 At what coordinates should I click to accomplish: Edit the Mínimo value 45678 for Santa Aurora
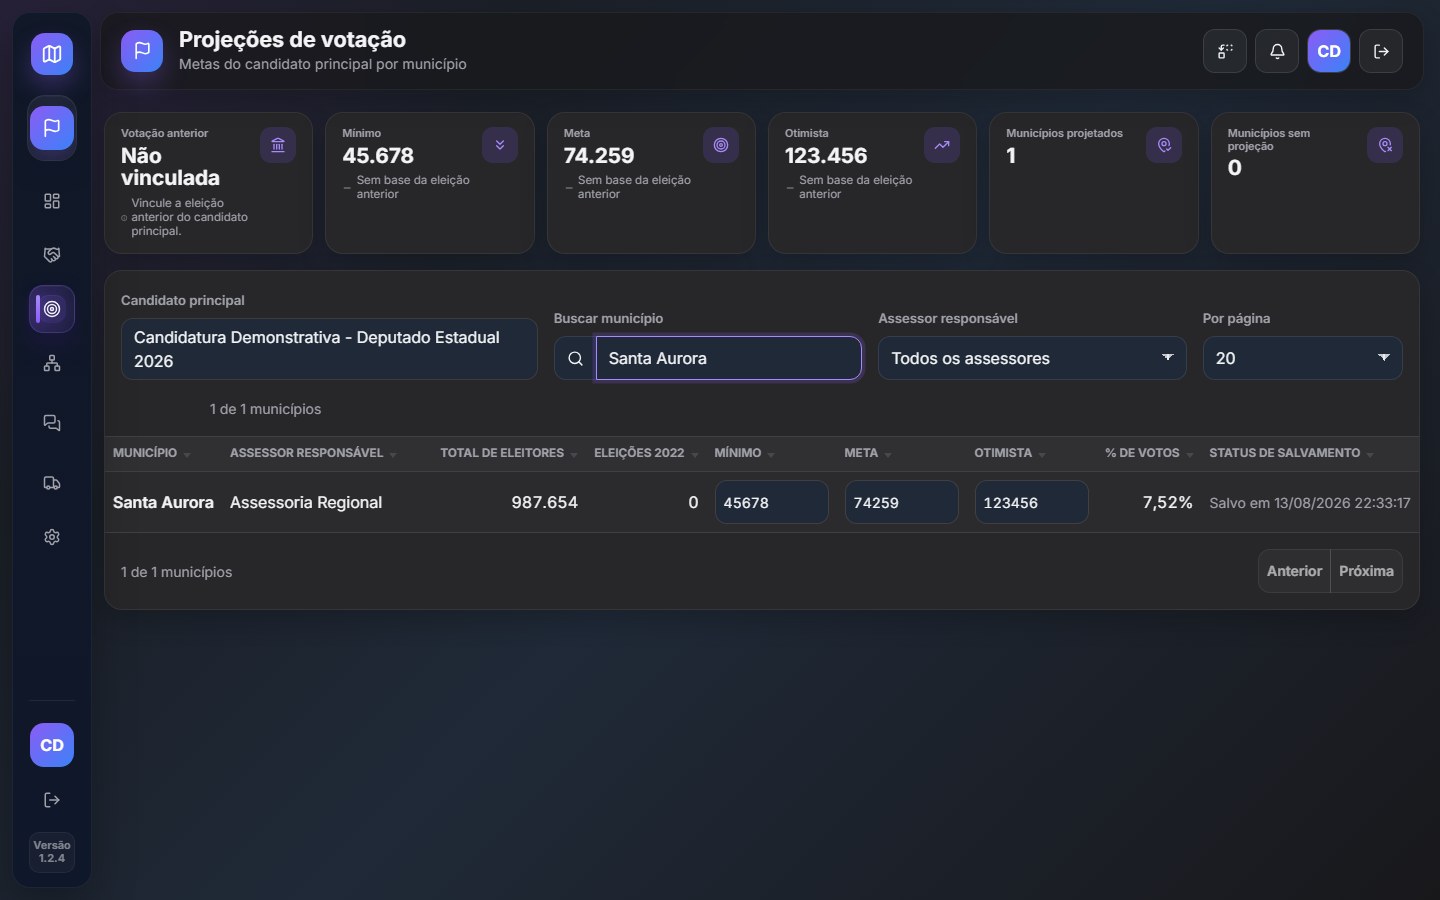click(x=771, y=502)
